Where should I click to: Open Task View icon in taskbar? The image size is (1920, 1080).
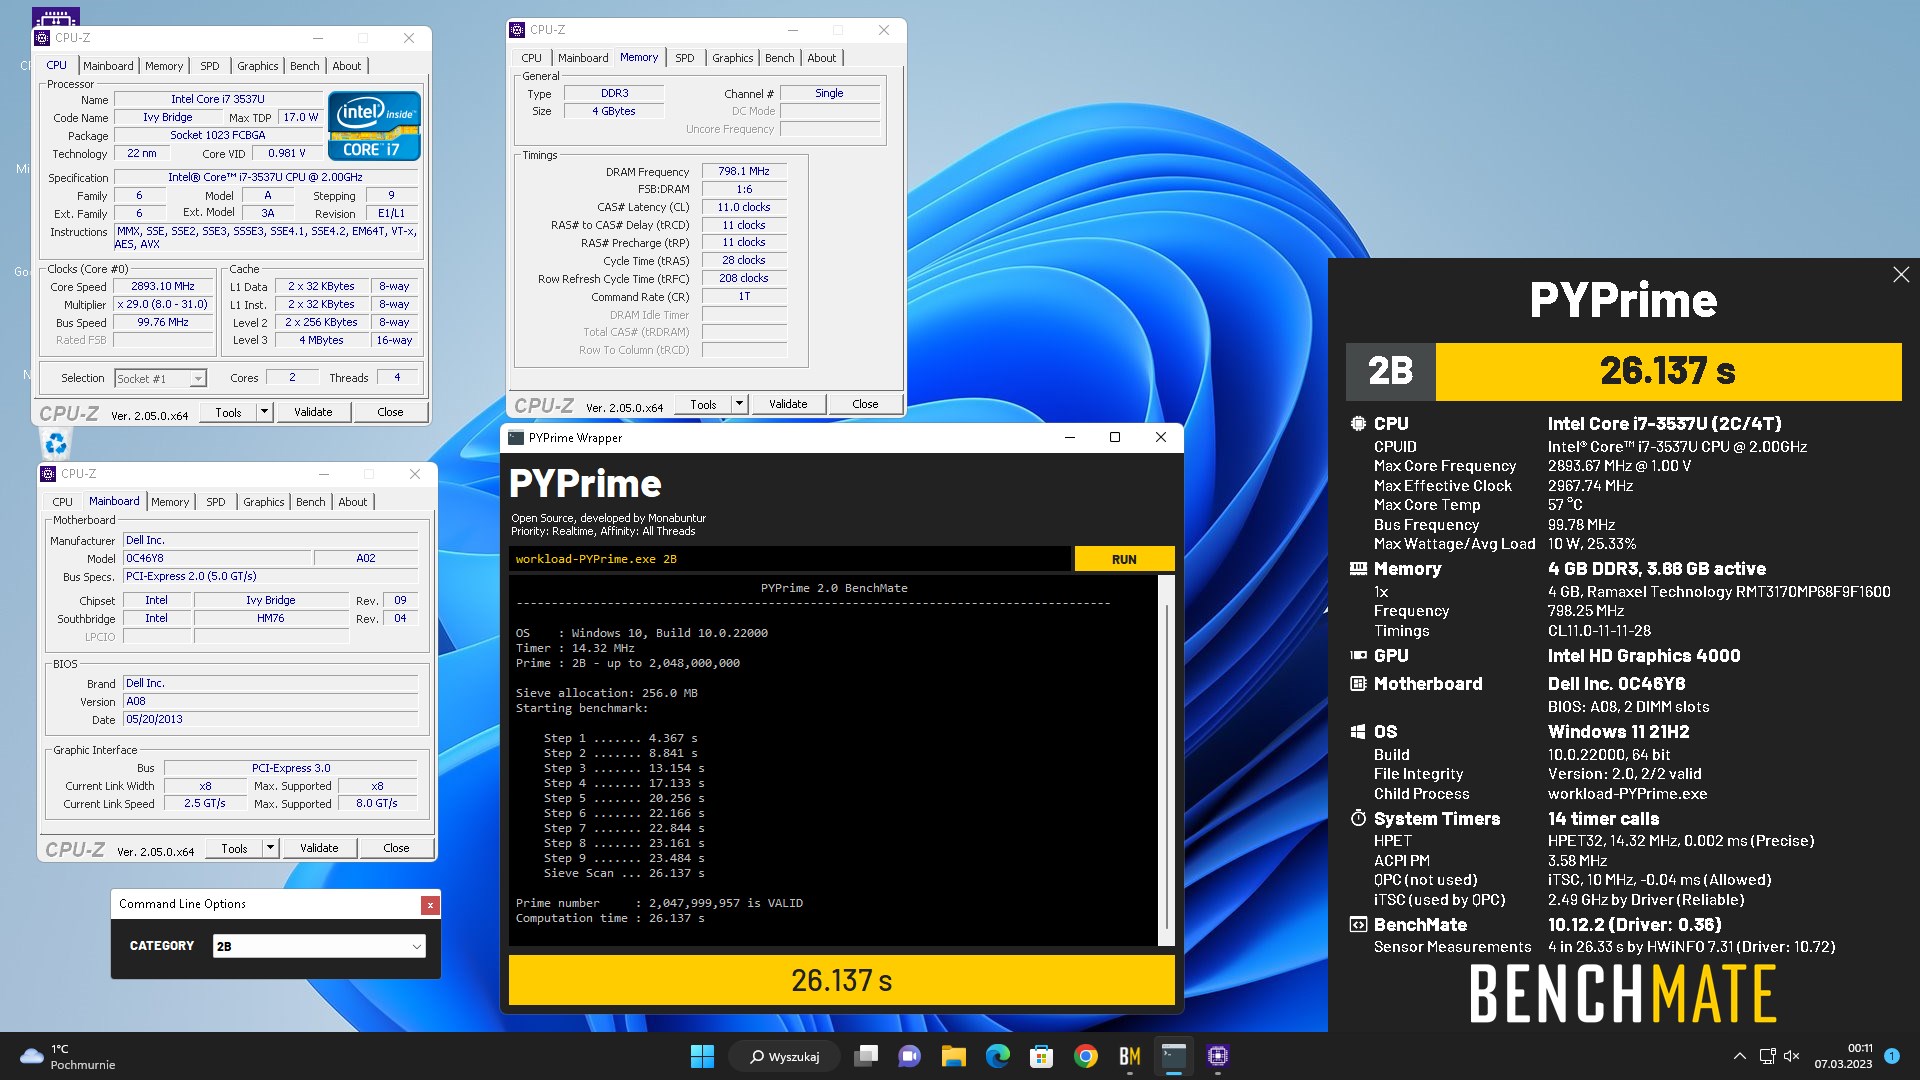click(x=866, y=1056)
